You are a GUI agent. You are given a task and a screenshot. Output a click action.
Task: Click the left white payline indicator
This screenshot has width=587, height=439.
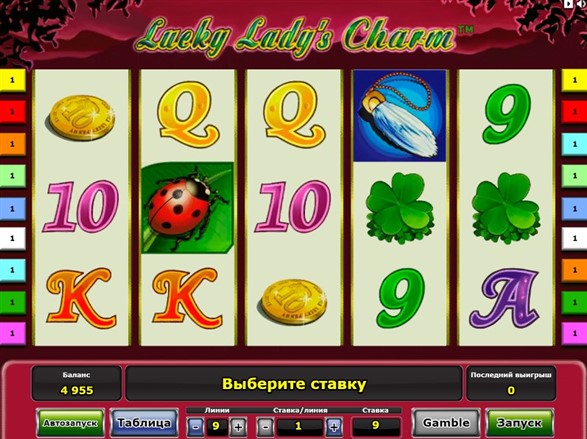[x=12, y=238]
